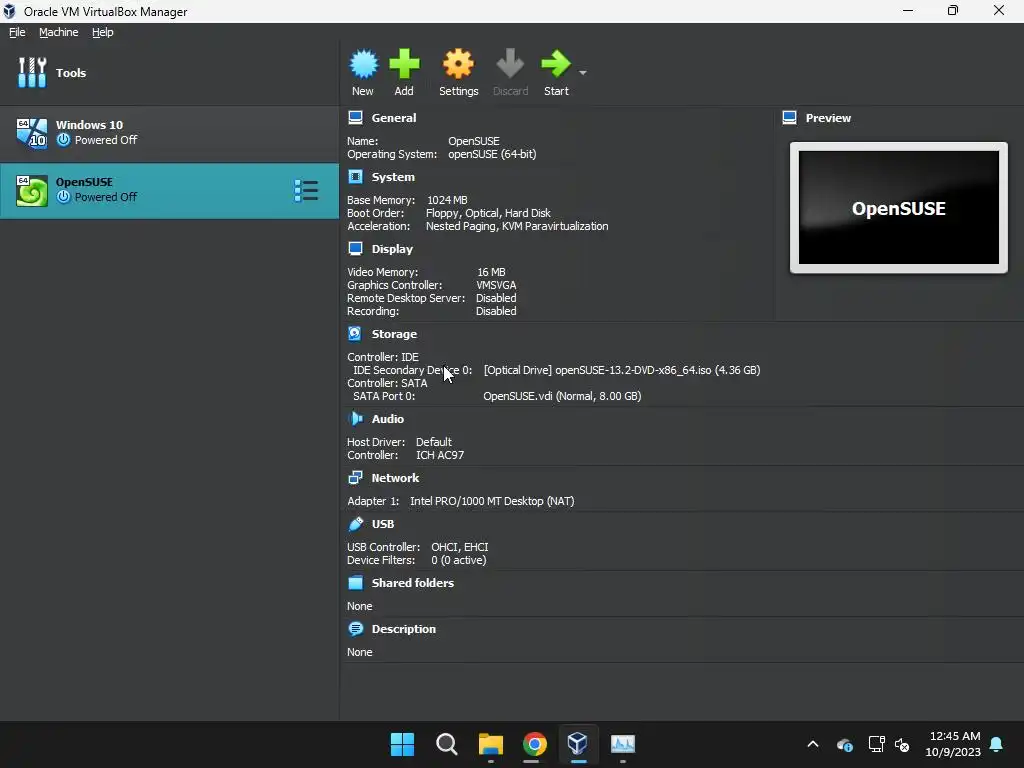Show hidden system tray icons
The image size is (1024, 768).
[x=813, y=744]
